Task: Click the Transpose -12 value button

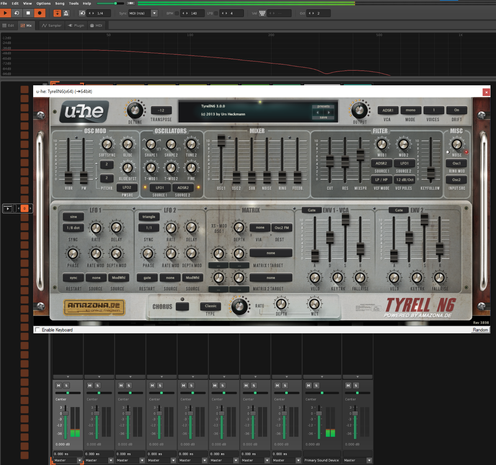Action: pos(161,110)
